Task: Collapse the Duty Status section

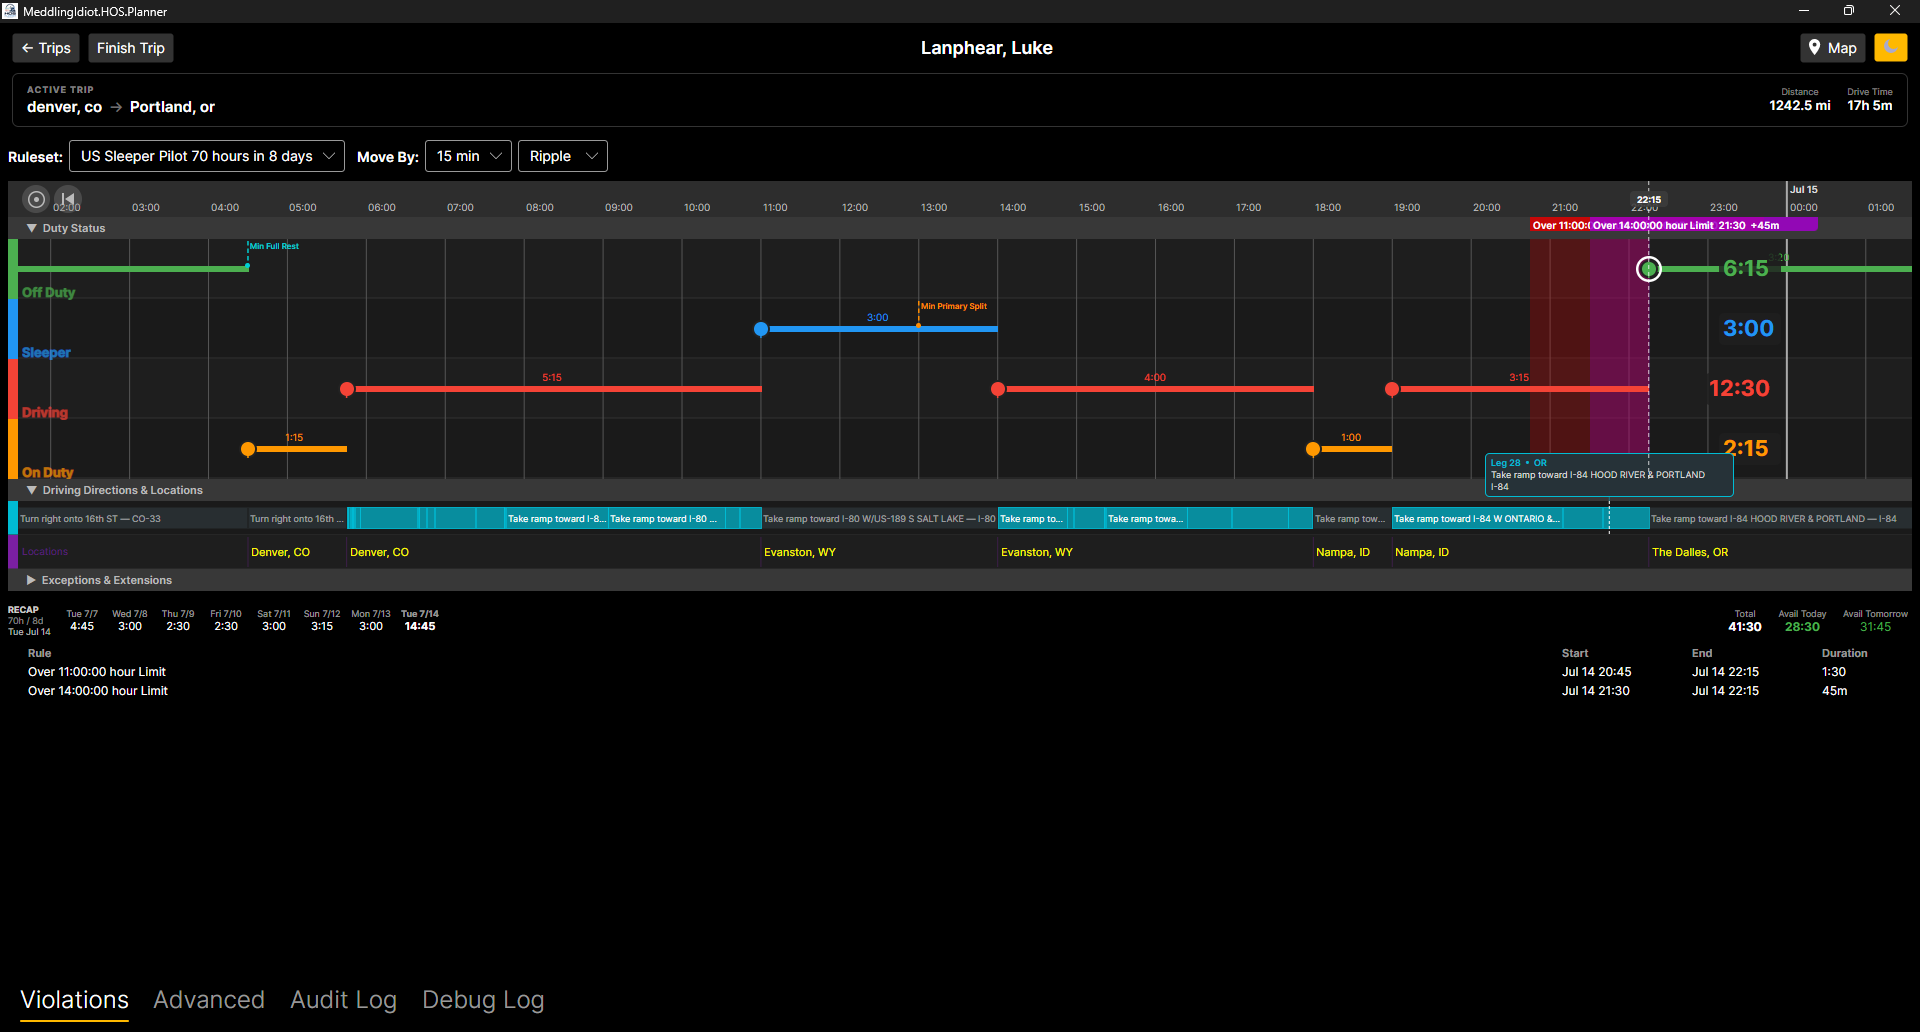Action: [x=32, y=228]
